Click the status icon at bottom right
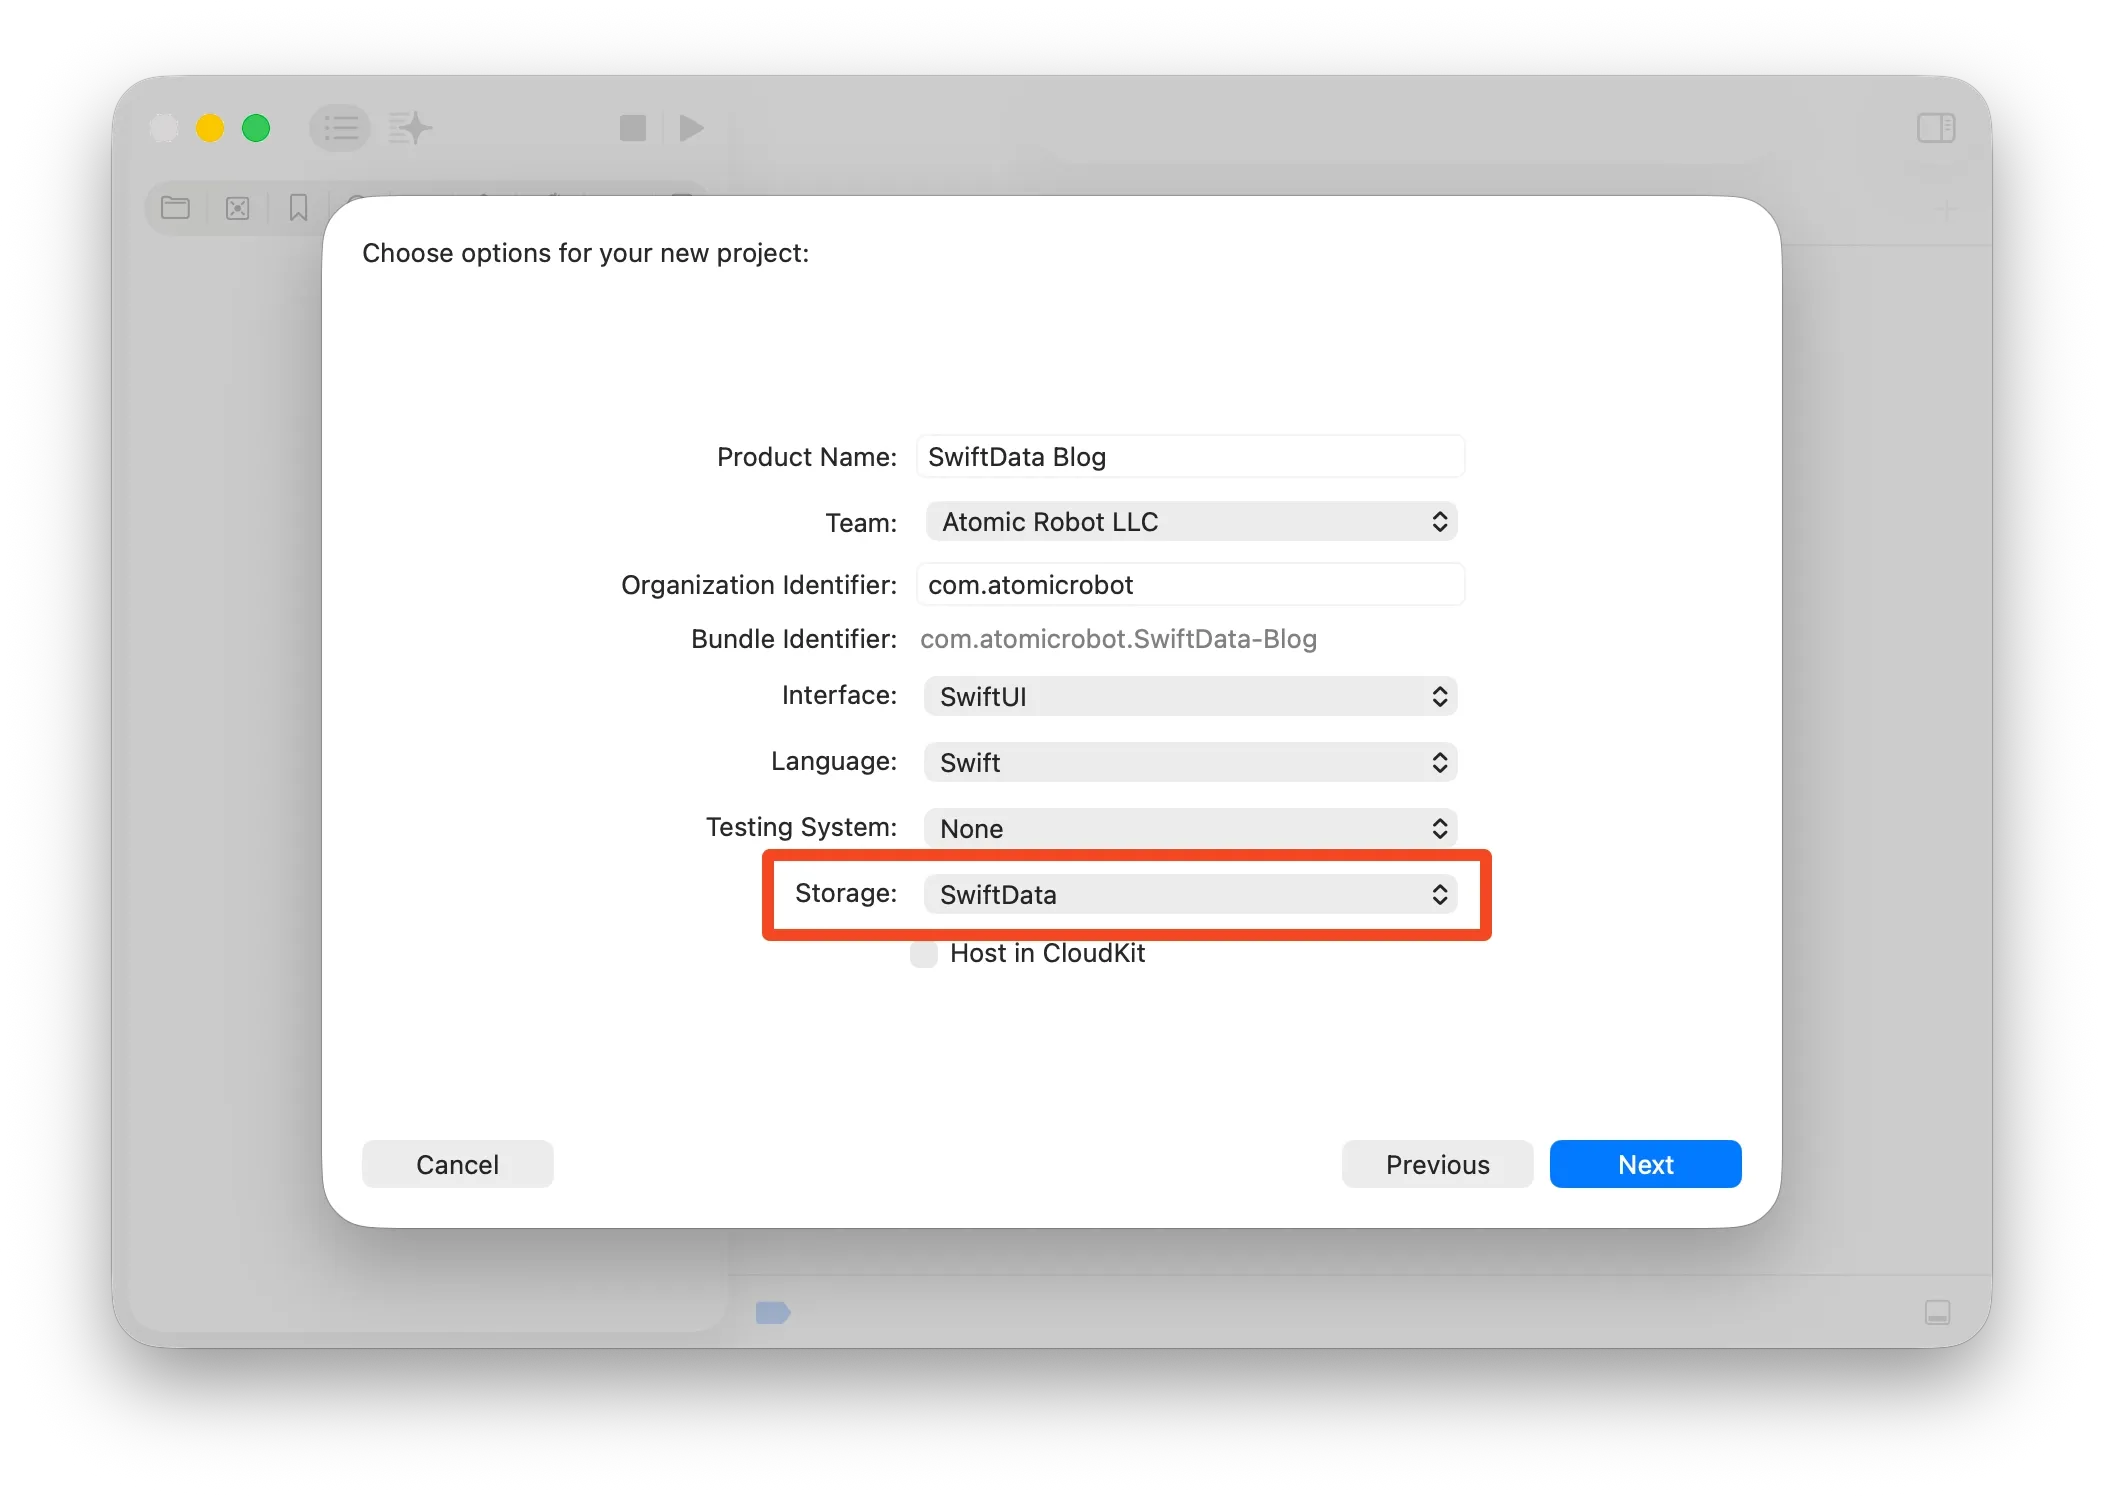This screenshot has height=1496, width=2104. pyautogui.click(x=1938, y=1313)
